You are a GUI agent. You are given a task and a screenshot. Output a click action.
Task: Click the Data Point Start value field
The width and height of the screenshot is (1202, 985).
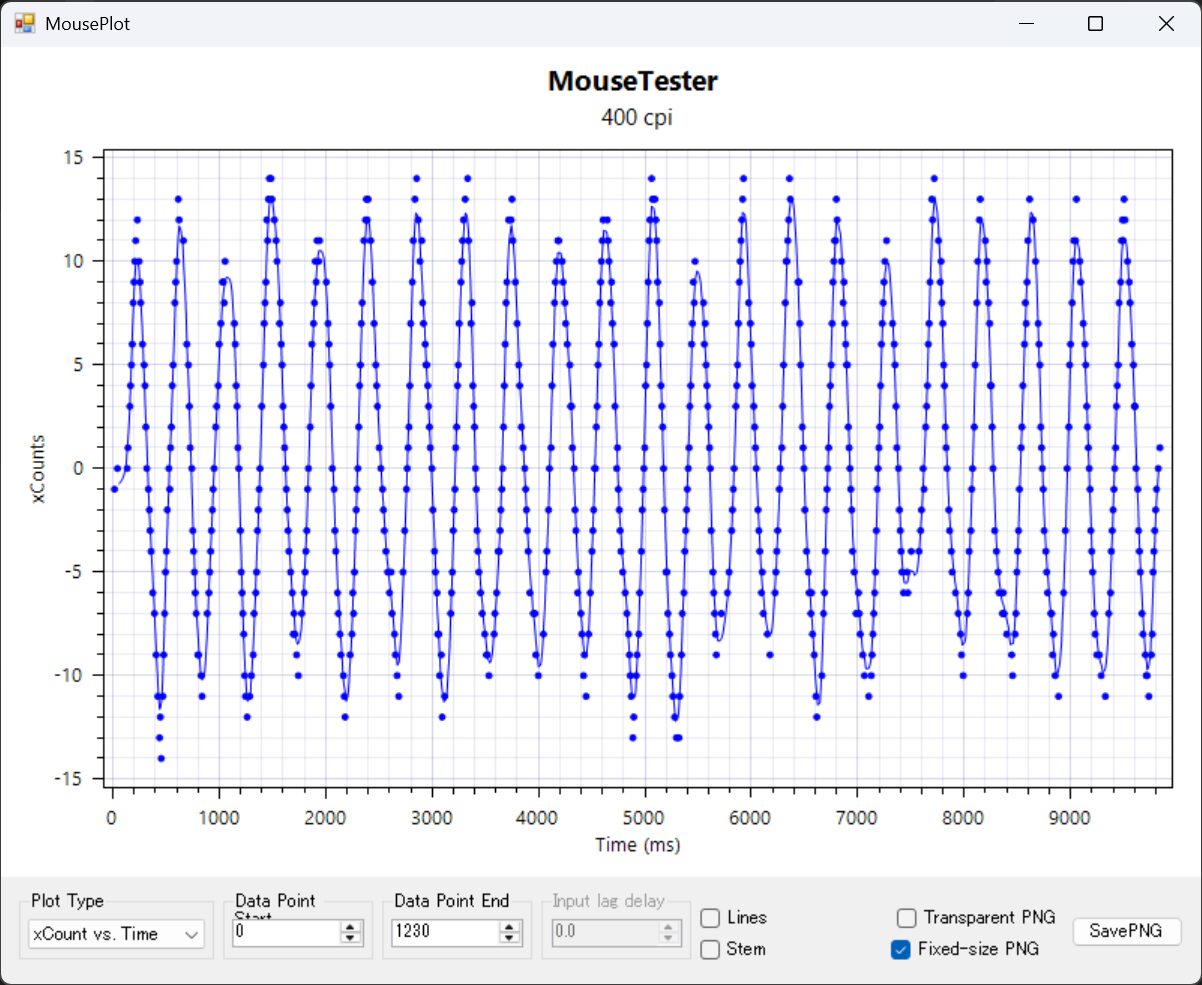click(285, 933)
